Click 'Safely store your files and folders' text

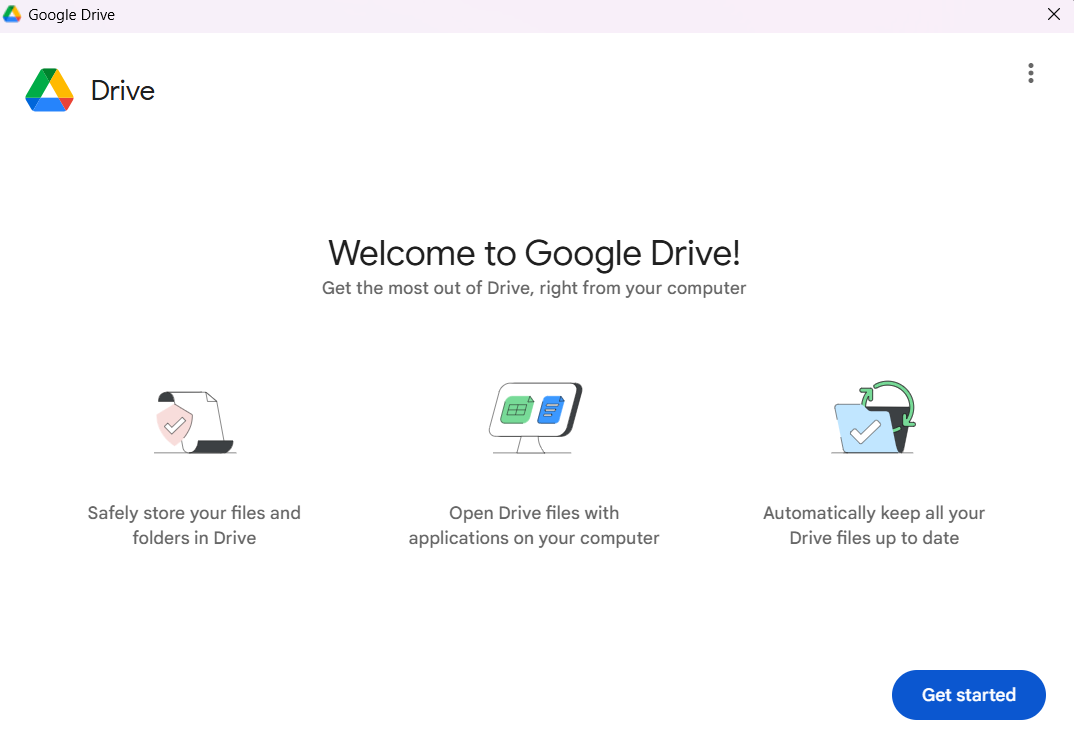[195, 525]
